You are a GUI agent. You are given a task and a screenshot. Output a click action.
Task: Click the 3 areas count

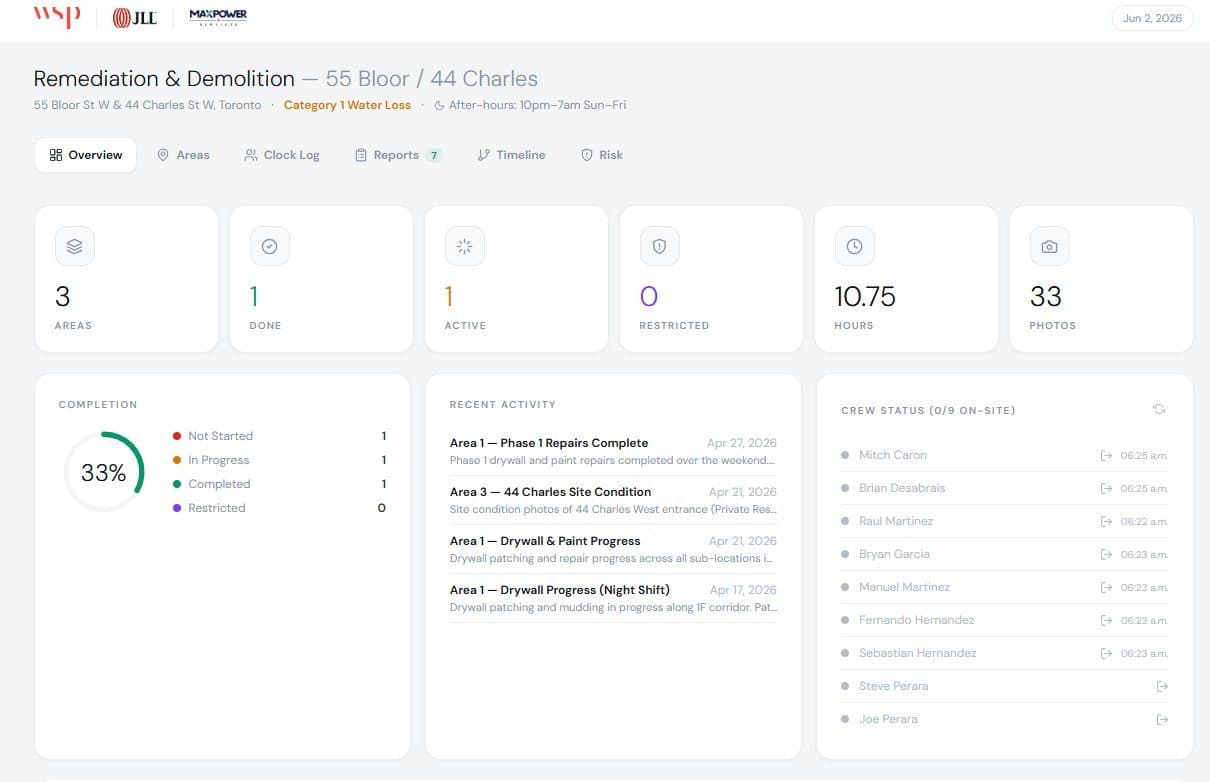pyautogui.click(x=62, y=297)
